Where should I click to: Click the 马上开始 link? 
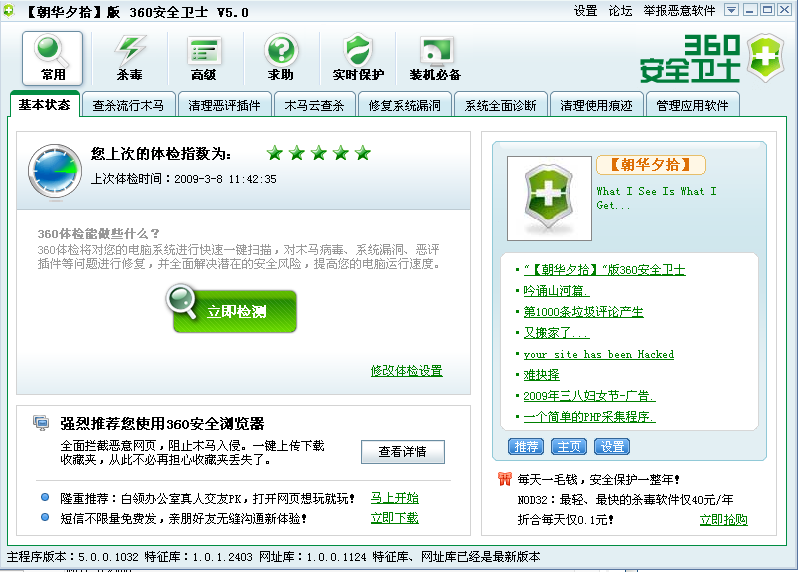click(x=394, y=498)
